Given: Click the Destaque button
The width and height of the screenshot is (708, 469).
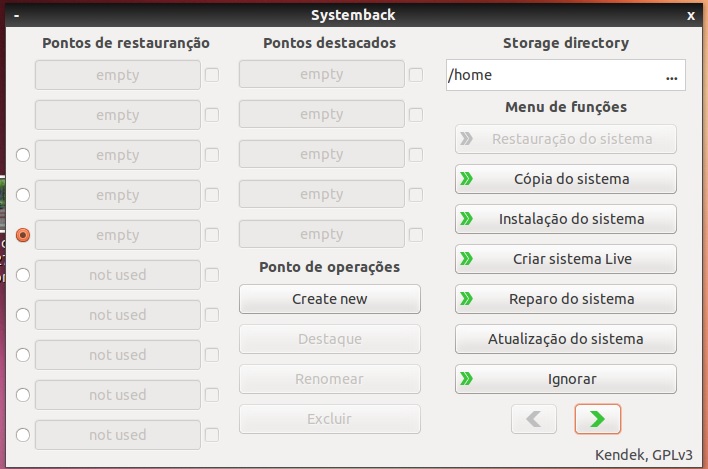Looking at the screenshot, I should click(330, 339).
